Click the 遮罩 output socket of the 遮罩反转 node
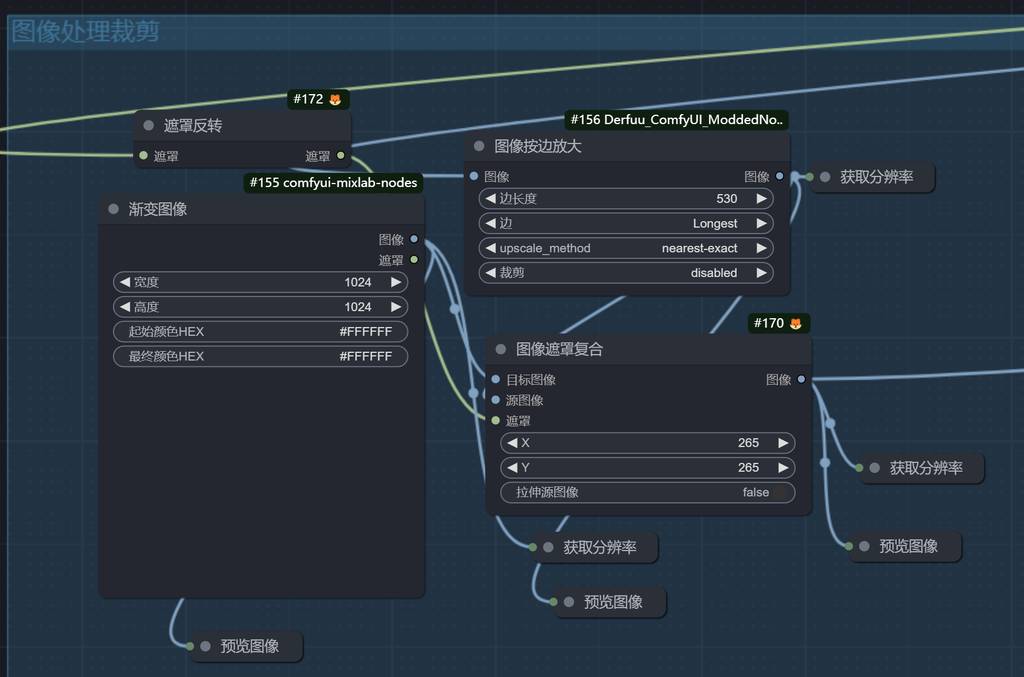The width and height of the screenshot is (1024, 677). 341,156
